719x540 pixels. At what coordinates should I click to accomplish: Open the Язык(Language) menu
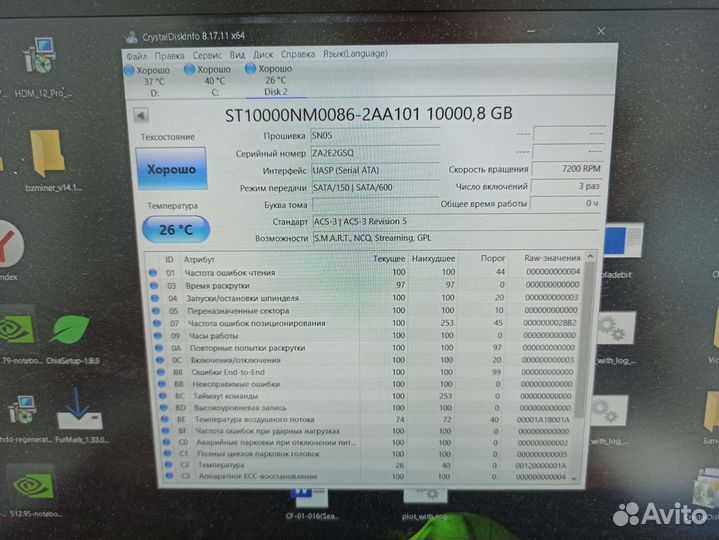[x=355, y=53]
